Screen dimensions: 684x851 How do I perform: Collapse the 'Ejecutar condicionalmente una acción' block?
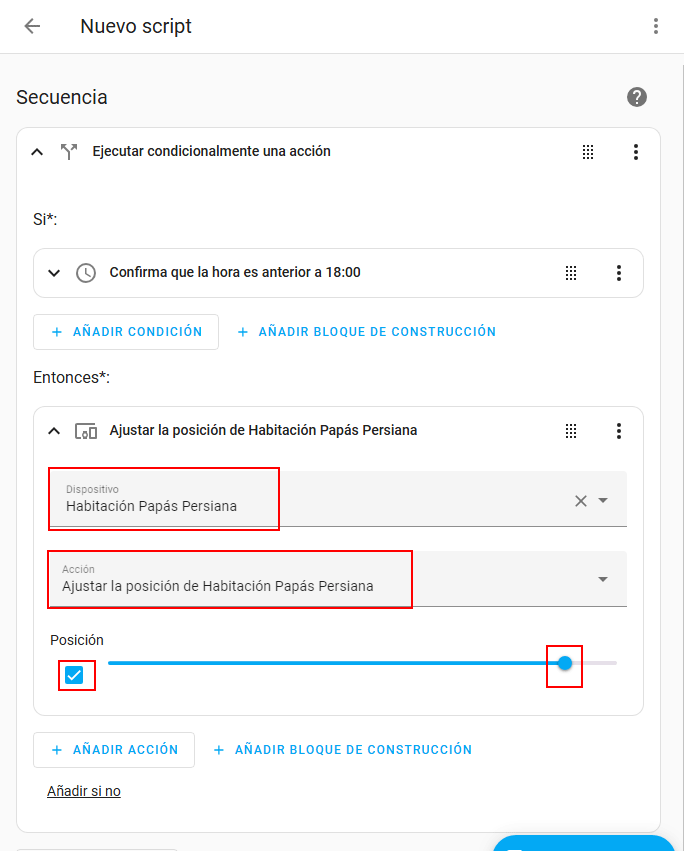point(37,152)
